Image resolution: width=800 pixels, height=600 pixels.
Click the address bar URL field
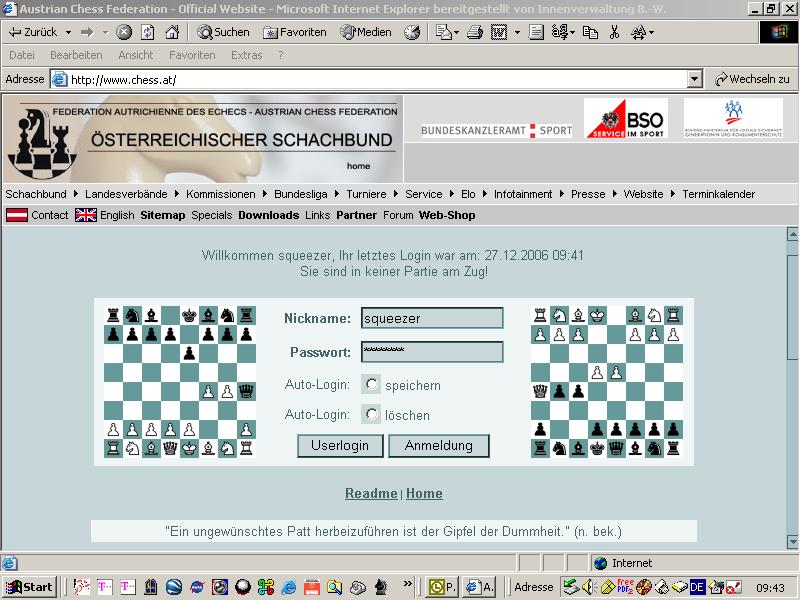[378, 80]
